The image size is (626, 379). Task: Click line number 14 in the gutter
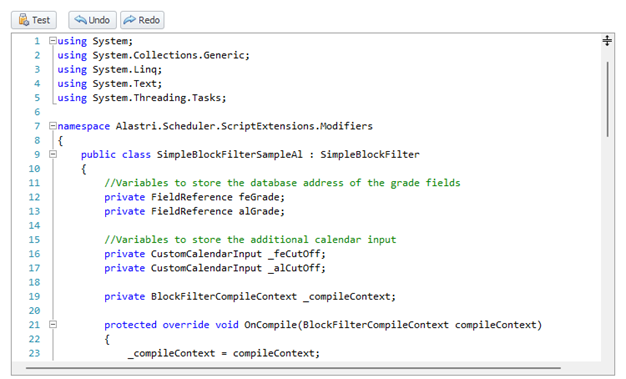click(34, 226)
